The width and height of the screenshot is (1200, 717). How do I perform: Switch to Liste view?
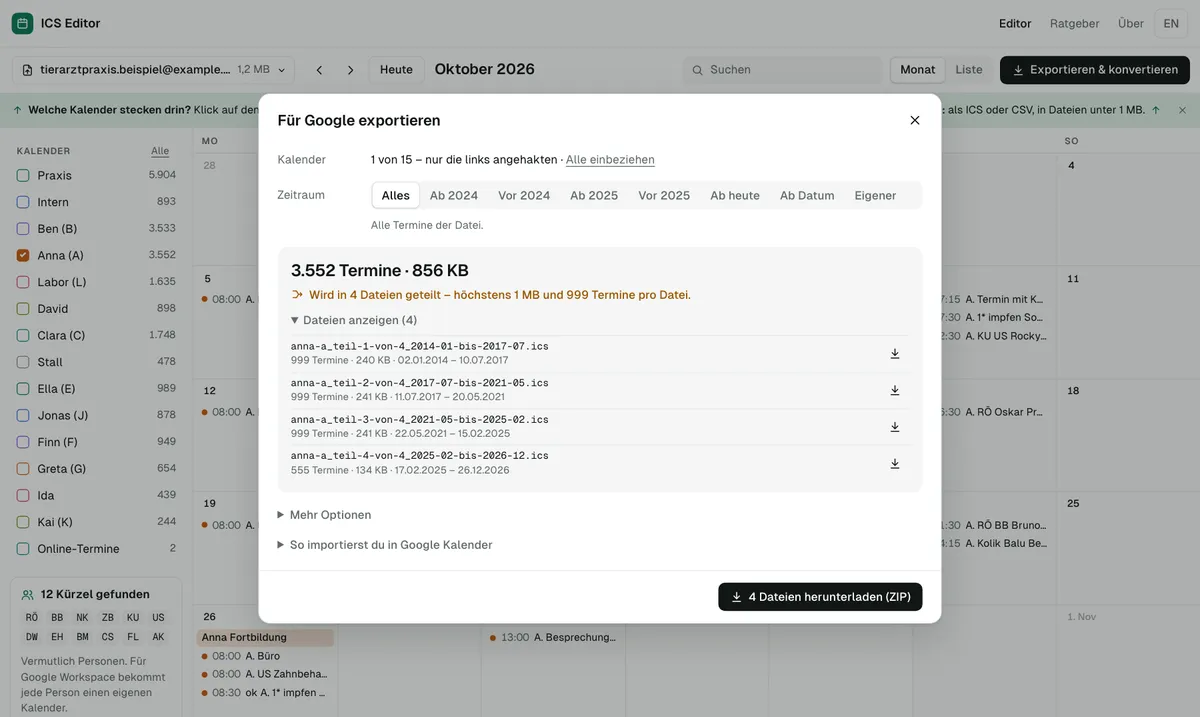pyautogui.click(x=969, y=70)
